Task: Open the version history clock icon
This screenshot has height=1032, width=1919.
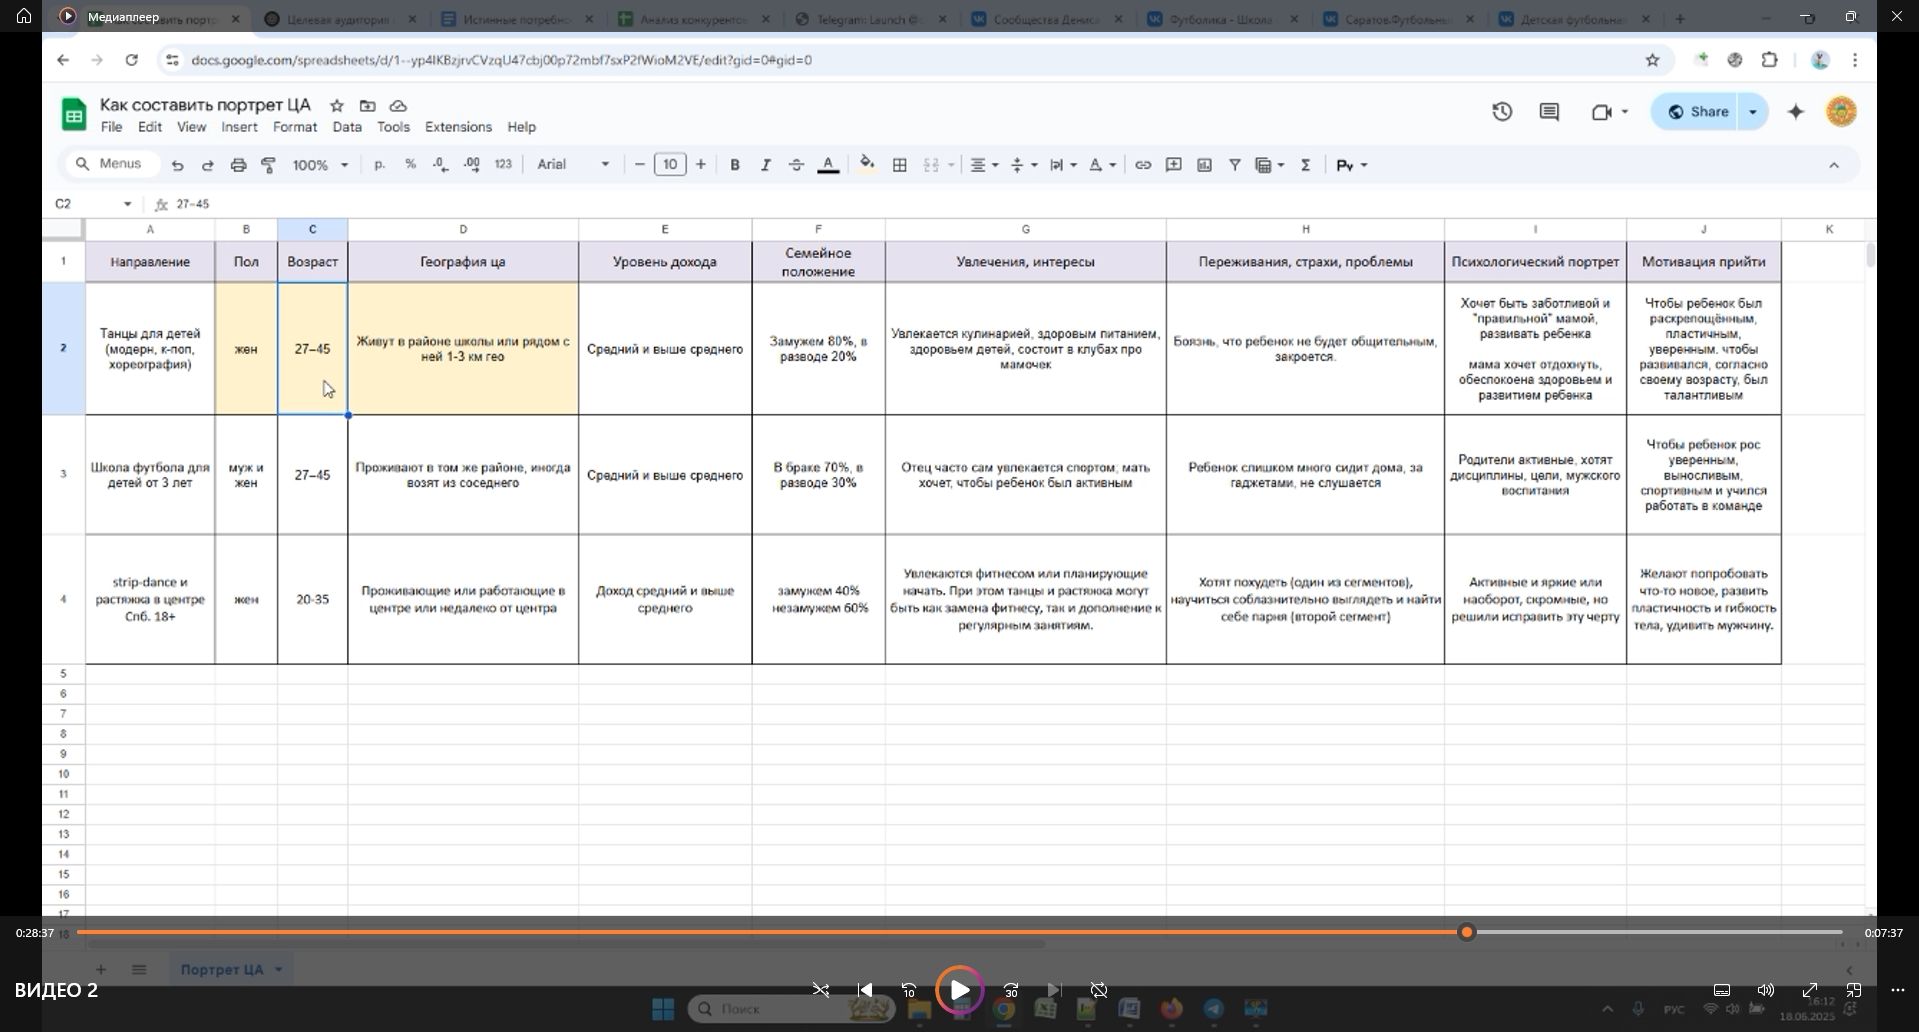Action: click(x=1502, y=112)
